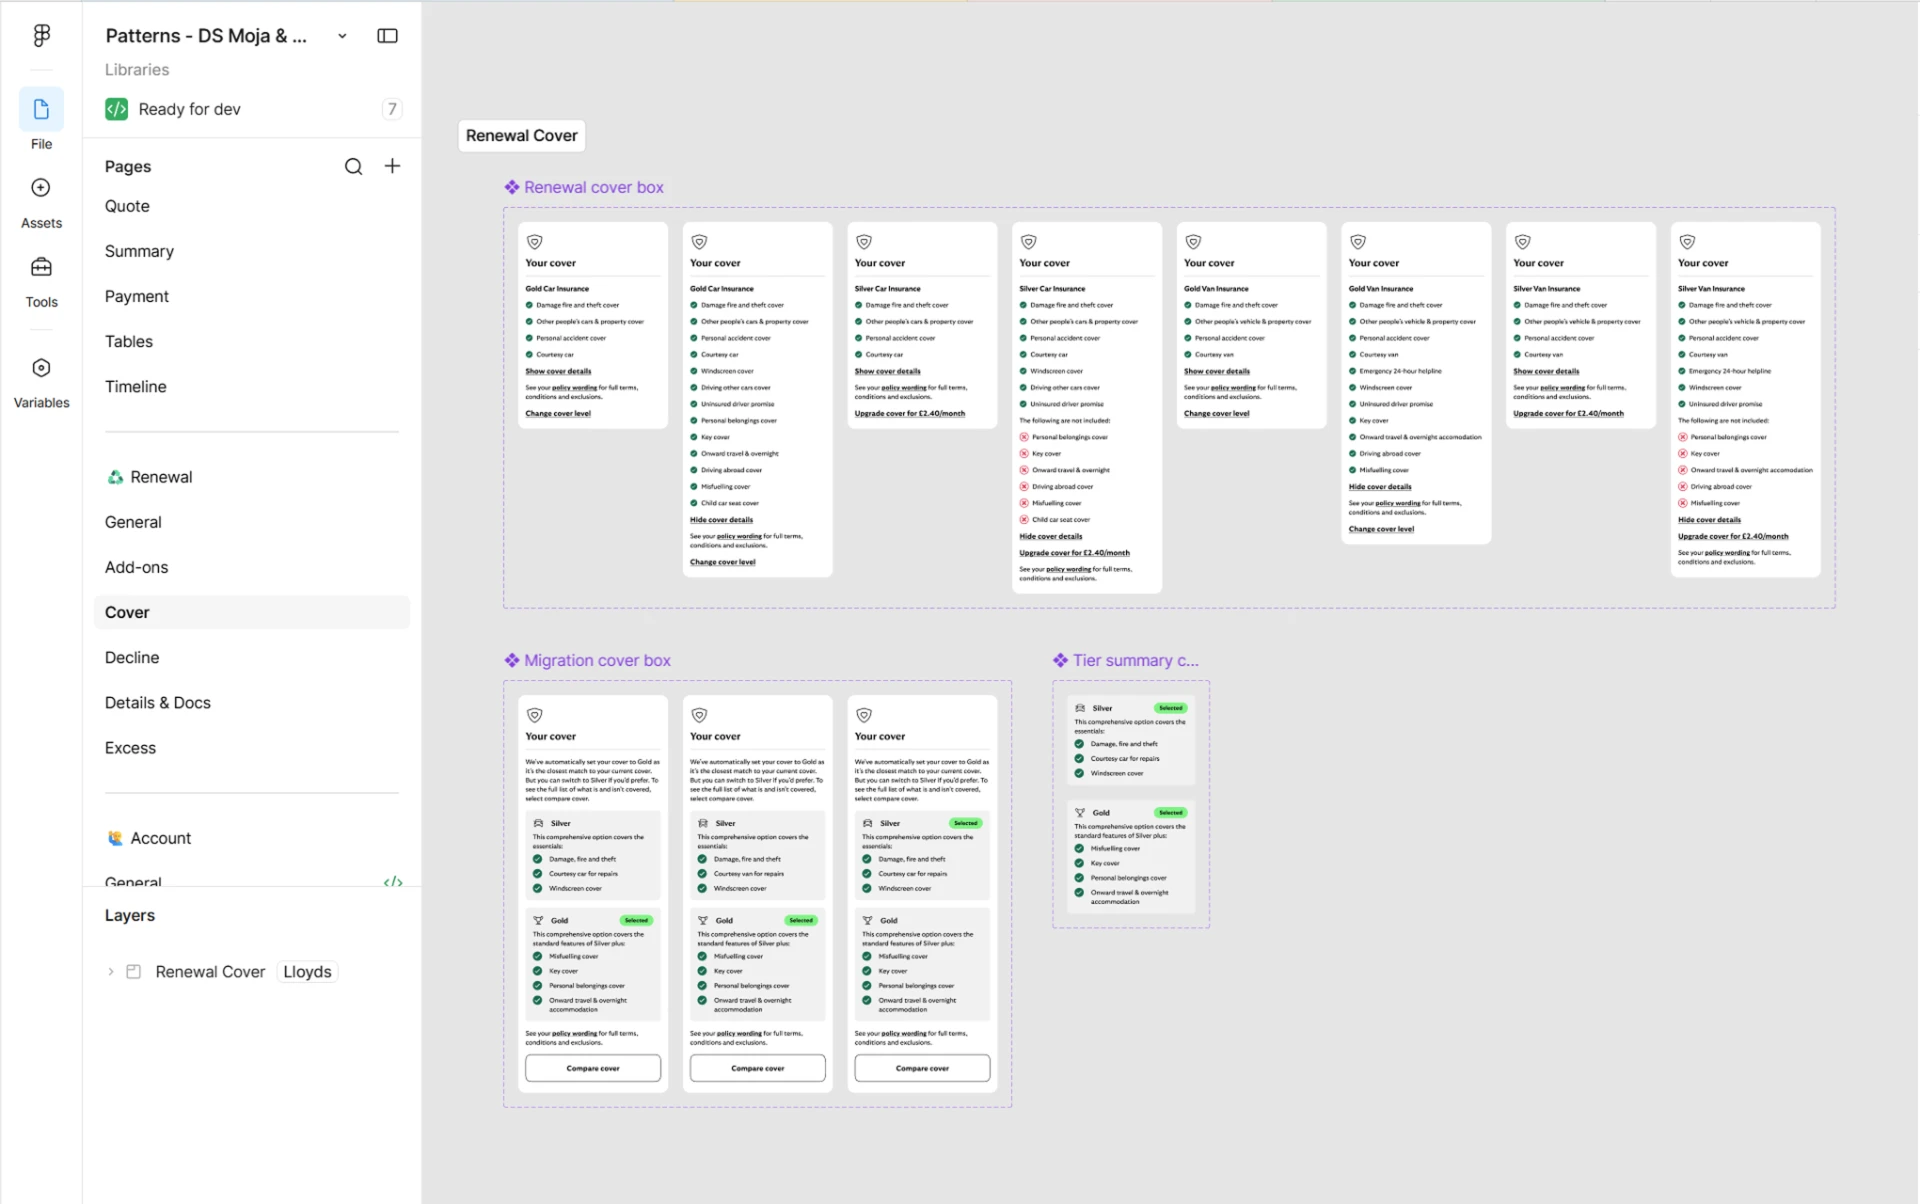
Task: Toggle the sidebar collapse panel icon
Action: [x=387, y=36]
